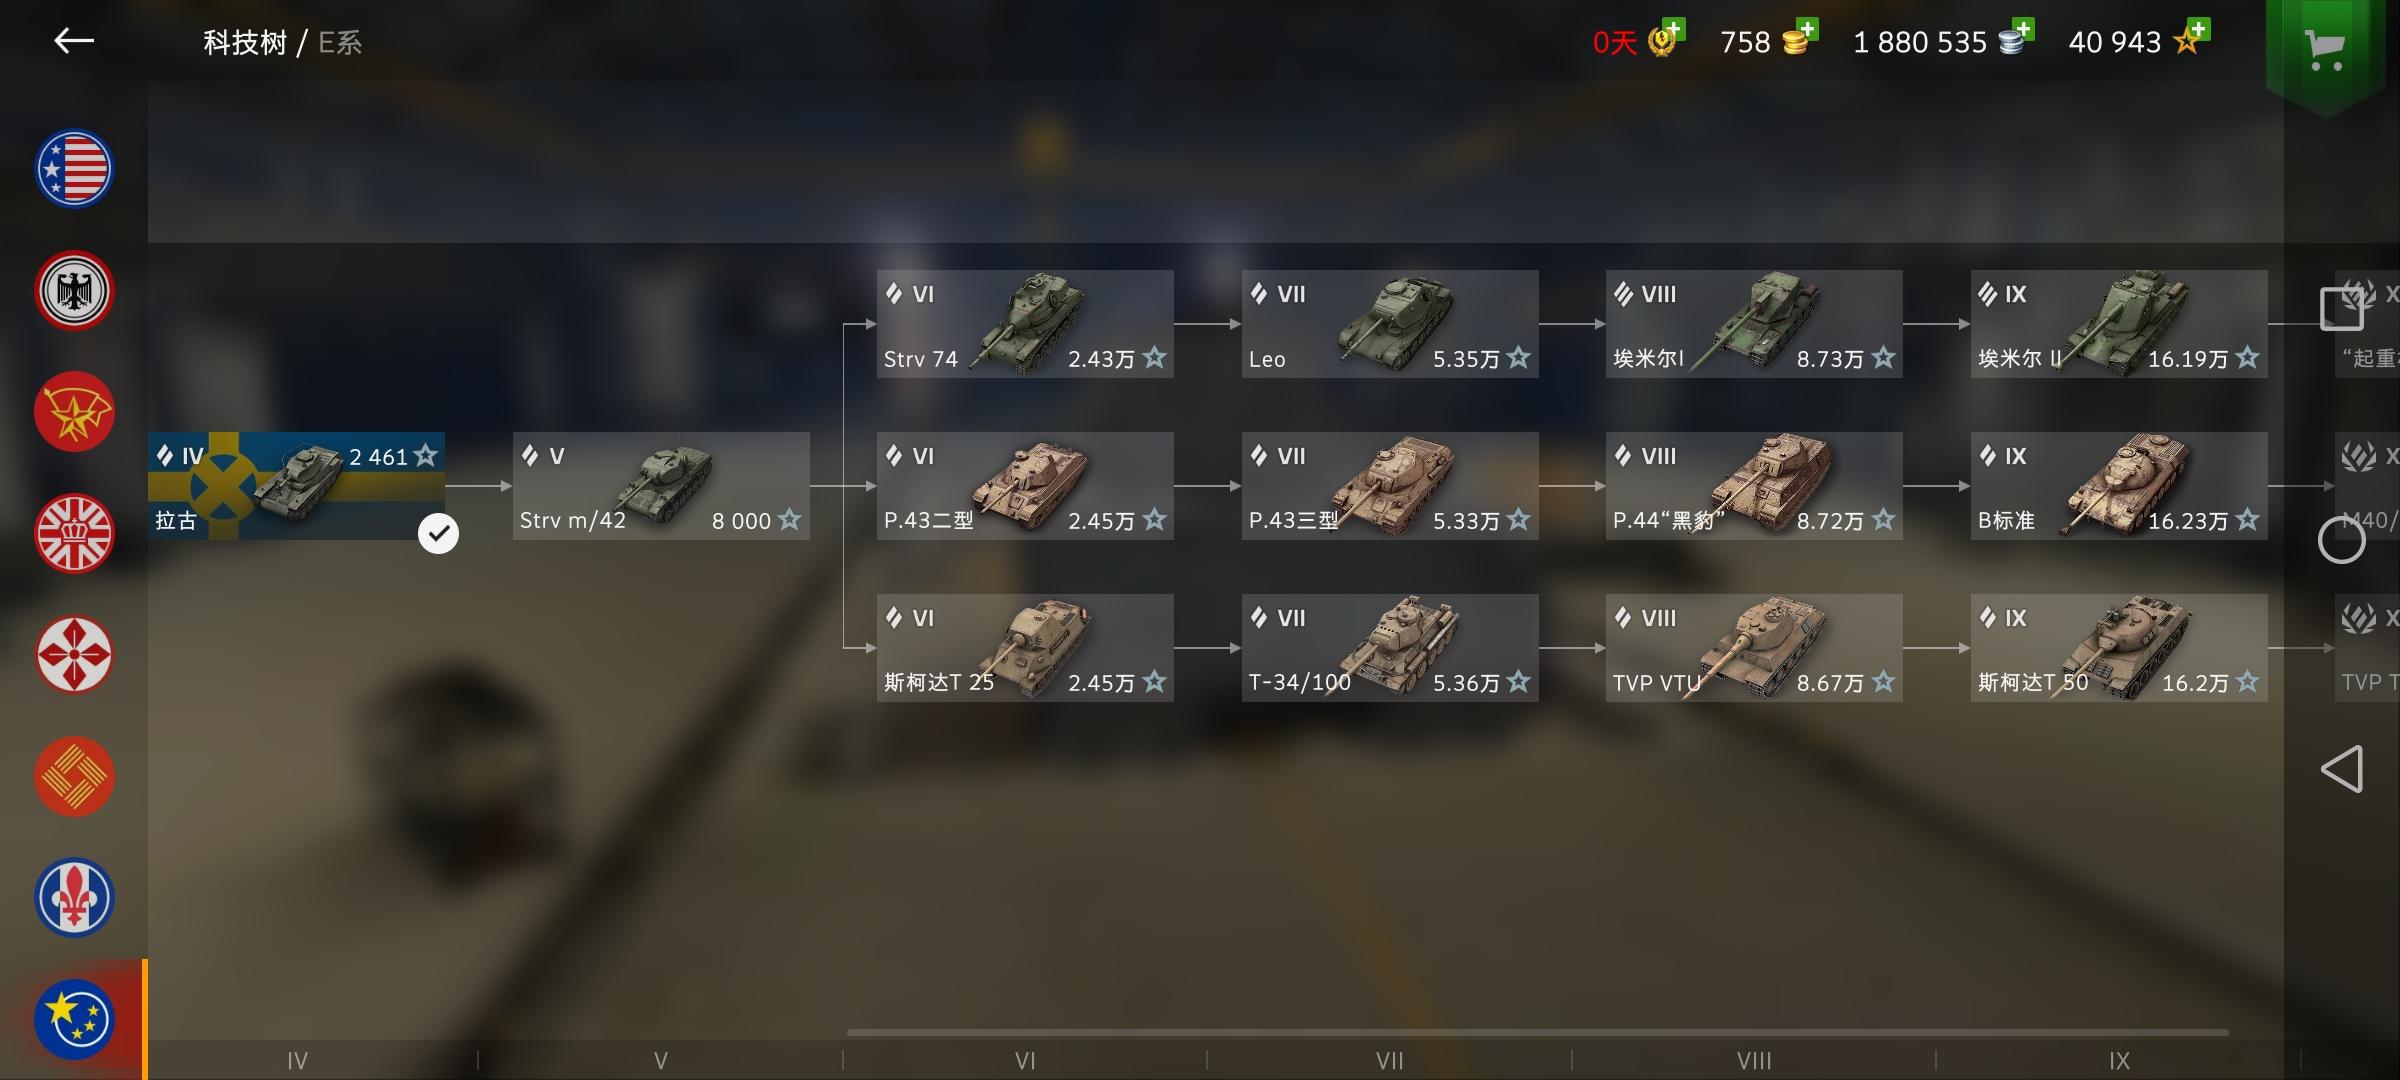Go back with the arrow icon

[x=74, y=41]
